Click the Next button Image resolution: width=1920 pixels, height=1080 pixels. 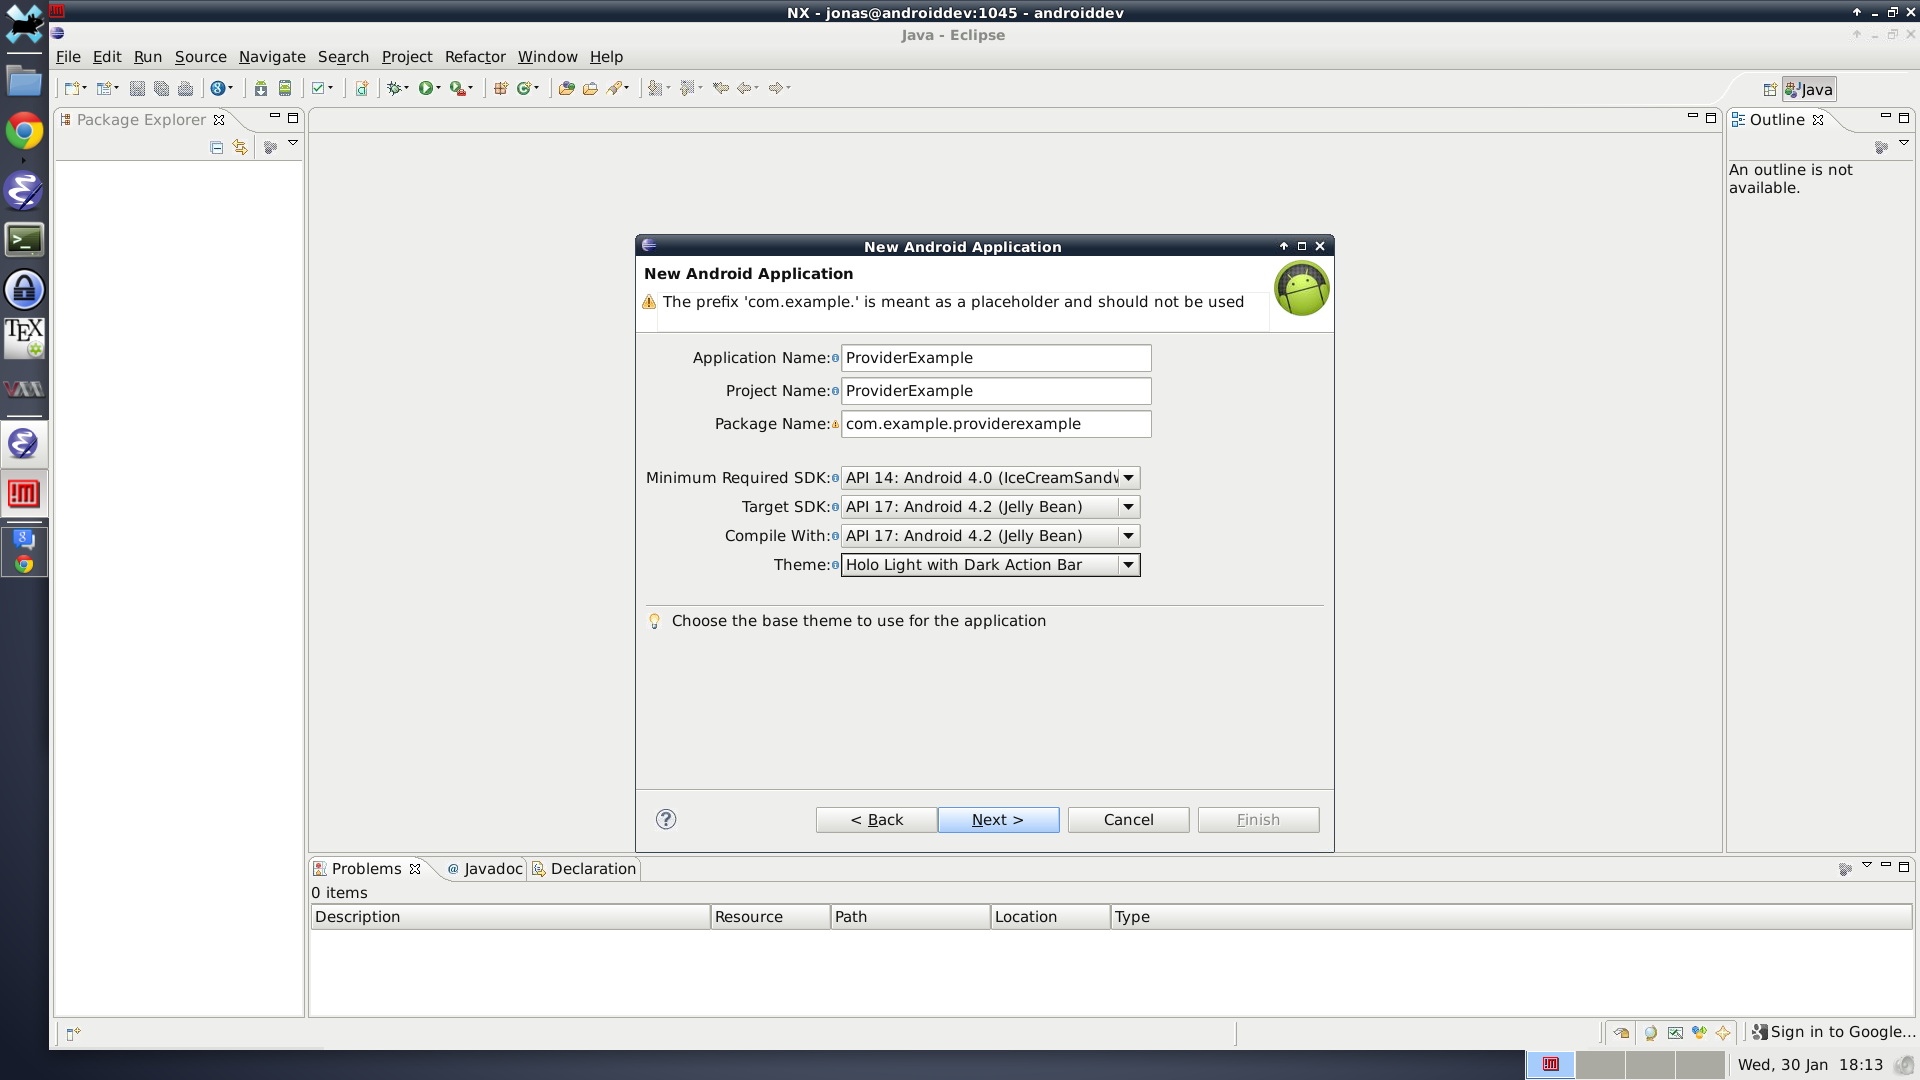coord(998,820)
